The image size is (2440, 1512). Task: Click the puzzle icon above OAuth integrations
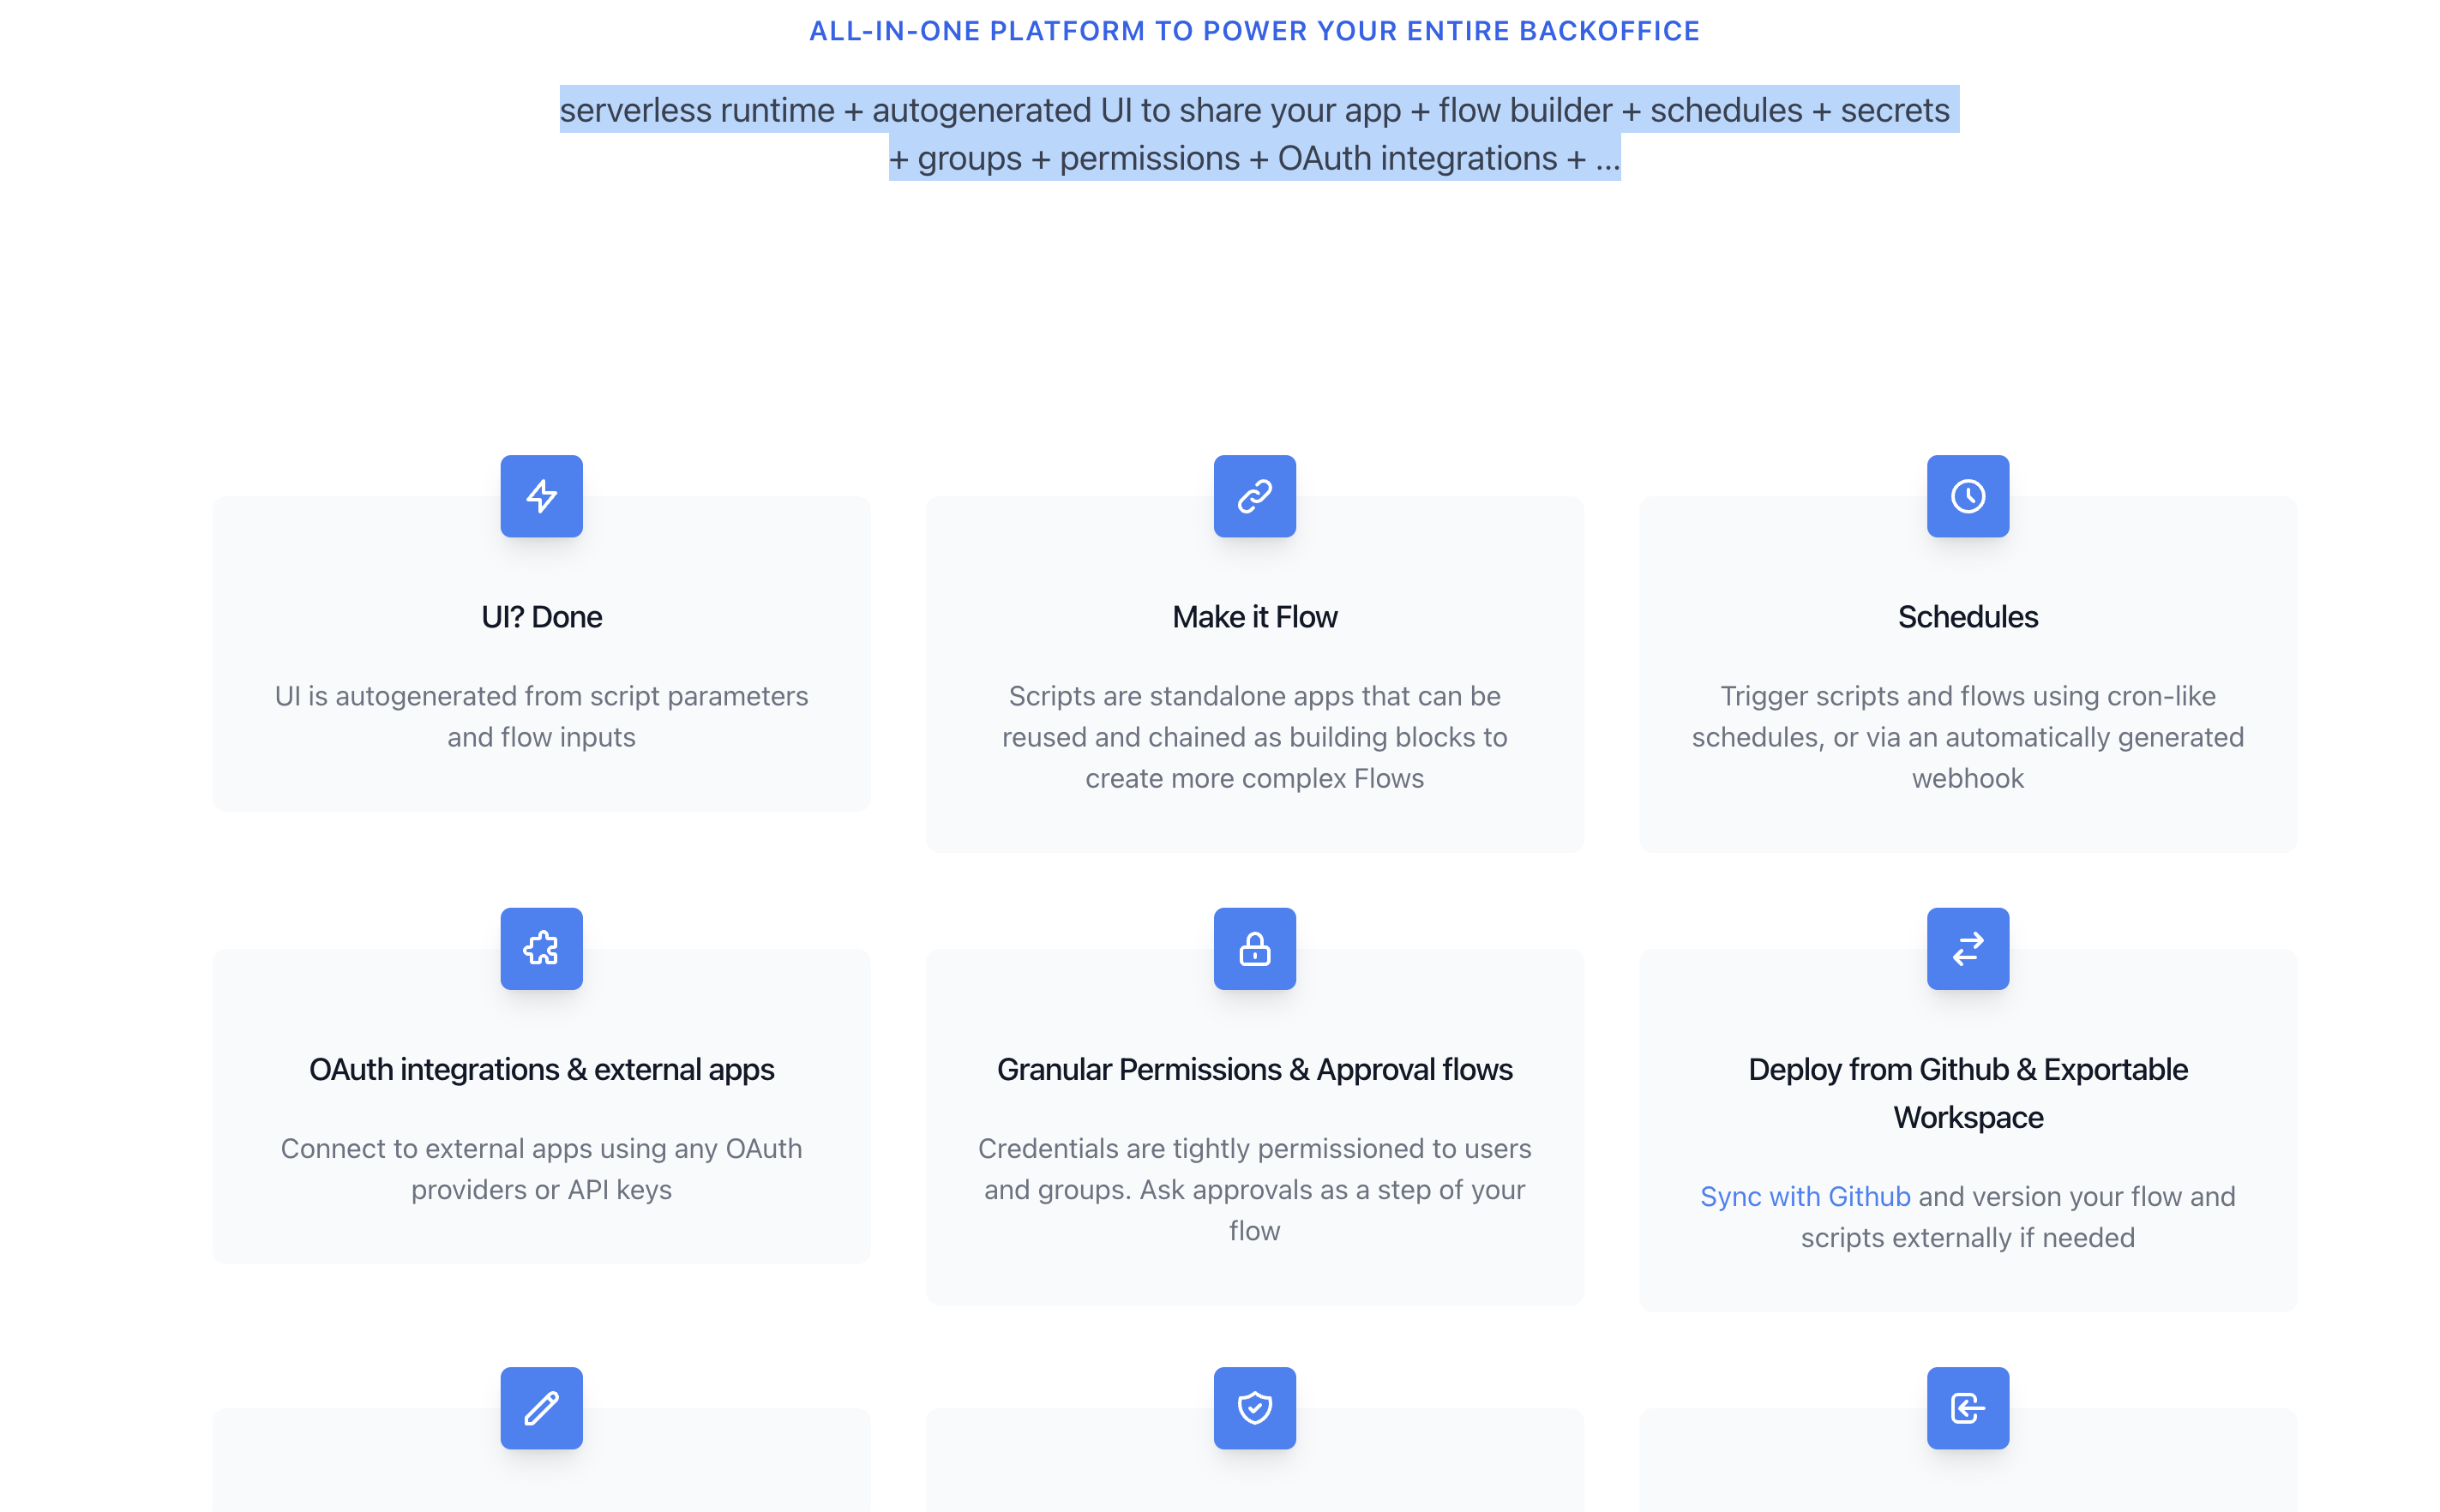[541, 948]
